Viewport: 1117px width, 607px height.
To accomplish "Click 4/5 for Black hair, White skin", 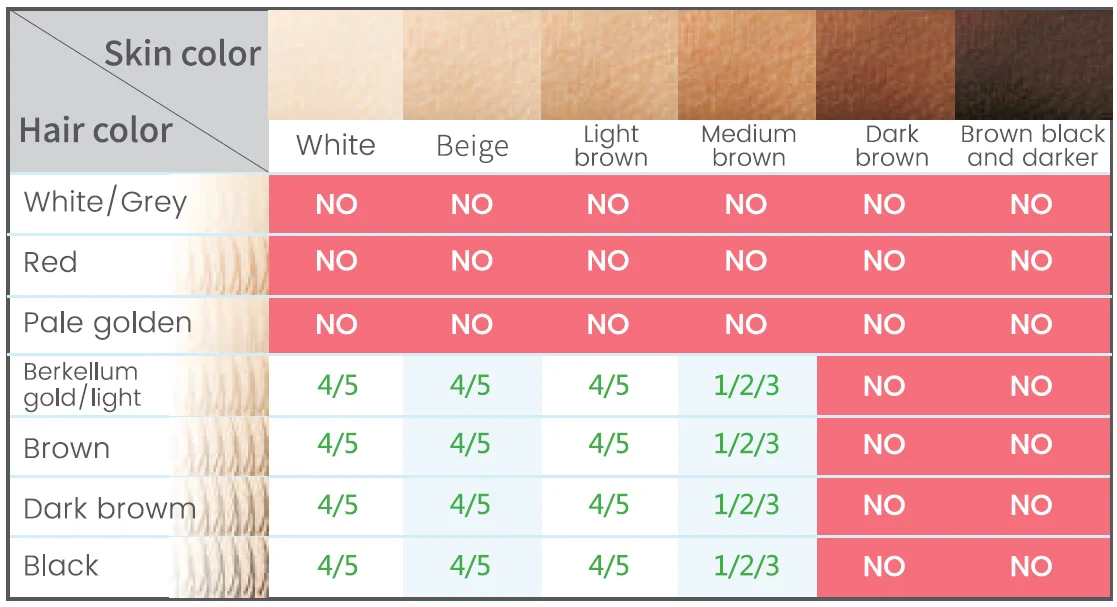I will coord(337,565).
